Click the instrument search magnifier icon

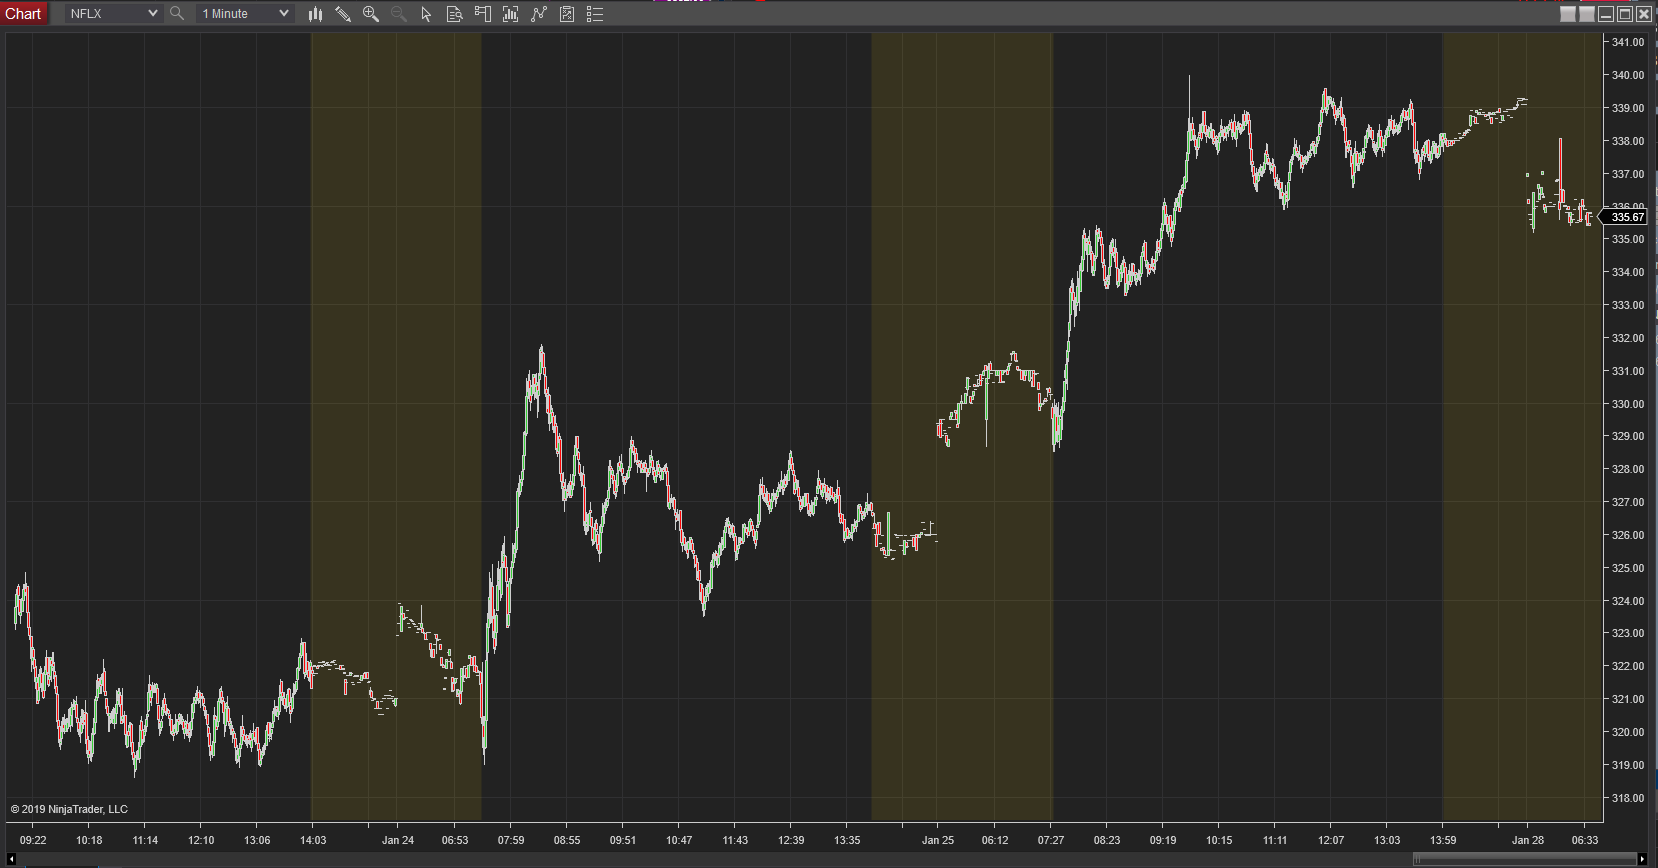177,14
